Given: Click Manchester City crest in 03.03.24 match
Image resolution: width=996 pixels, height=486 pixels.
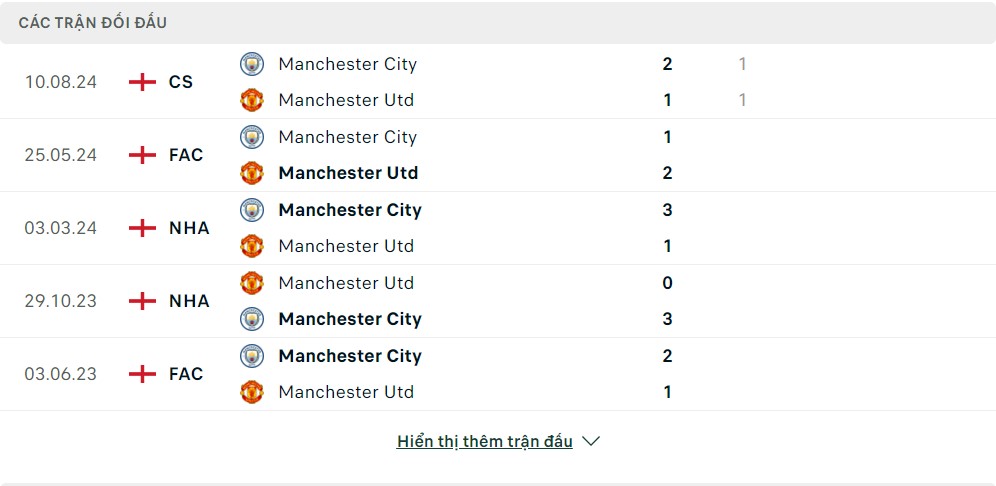Looking at the screenshot, I should [x=252, y=210].
